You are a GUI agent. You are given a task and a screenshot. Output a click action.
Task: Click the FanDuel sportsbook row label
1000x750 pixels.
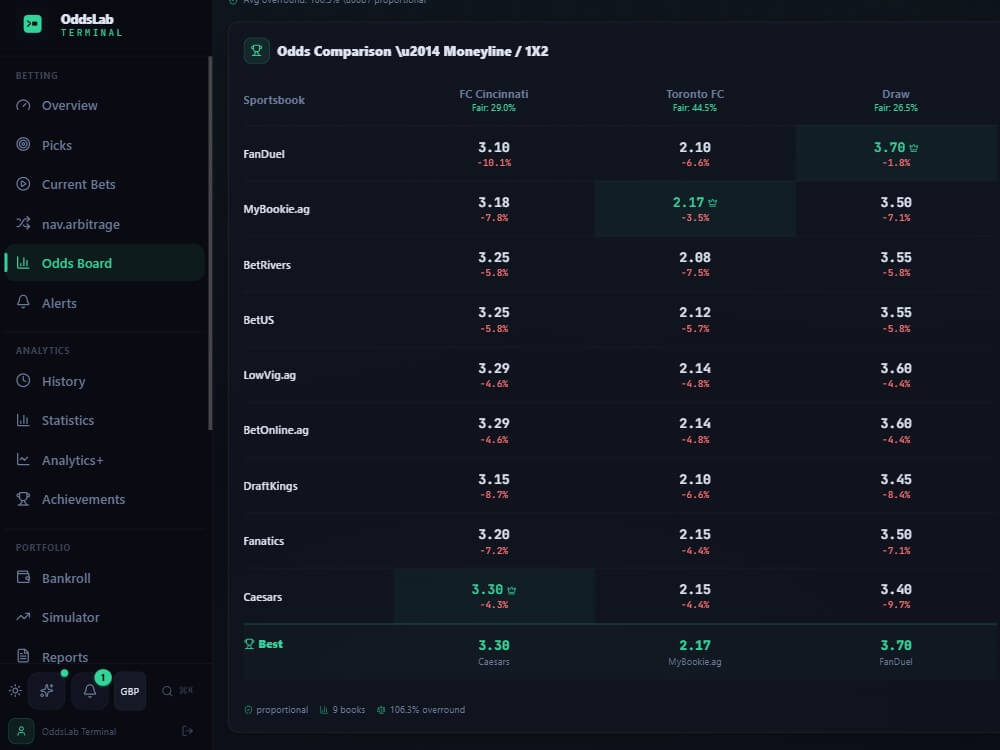(263, 154)
